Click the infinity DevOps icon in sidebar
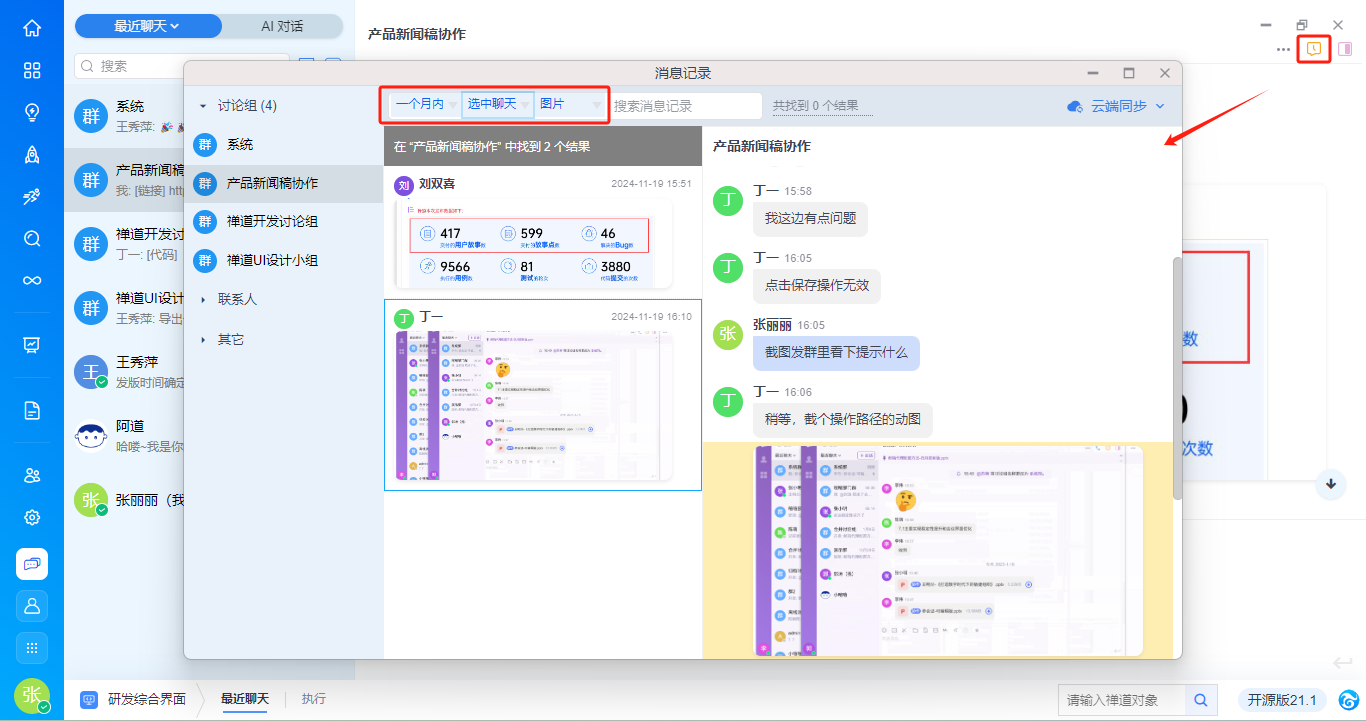1366x721 pixels. coord(32,280)
